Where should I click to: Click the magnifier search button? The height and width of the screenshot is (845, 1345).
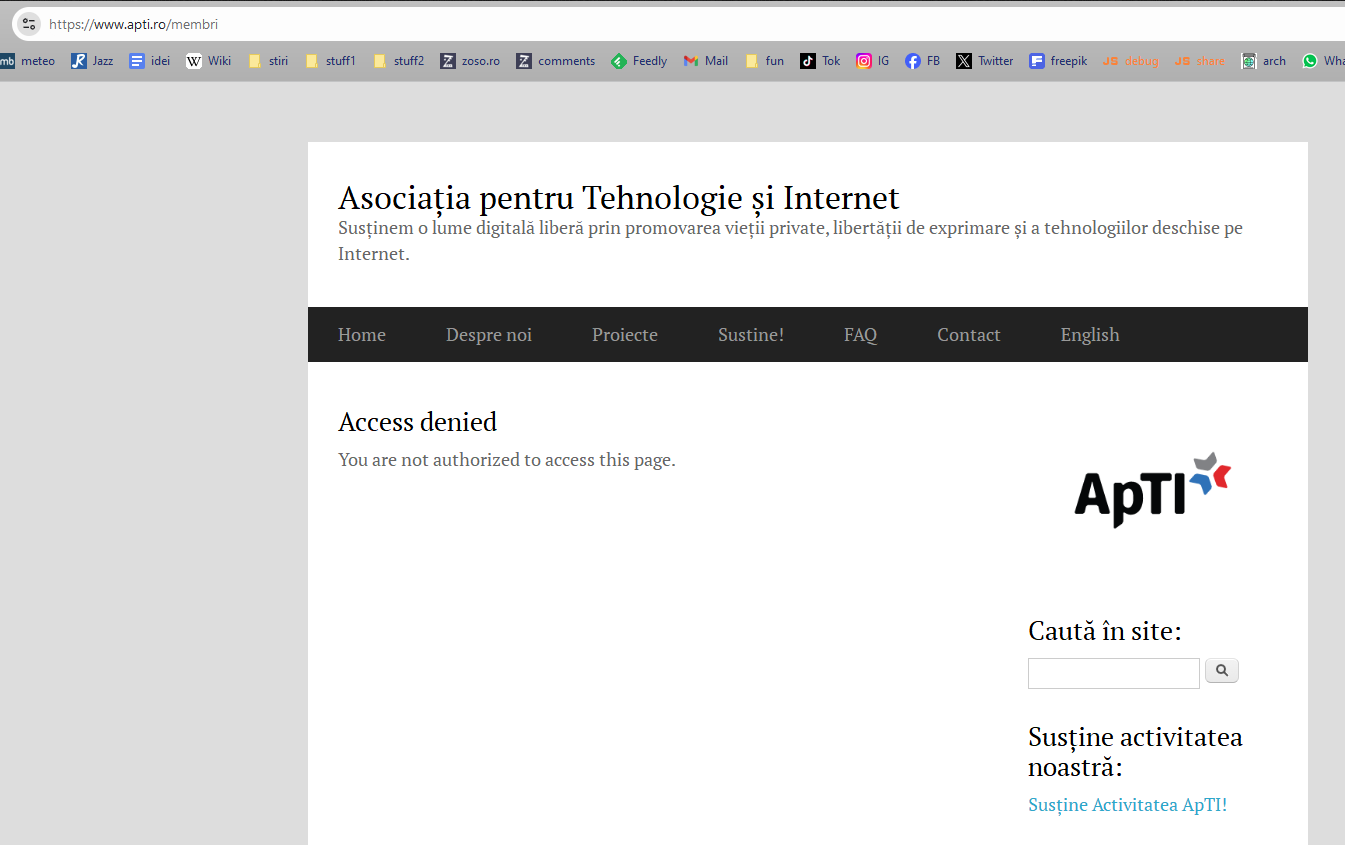[x=1221, y=671]
